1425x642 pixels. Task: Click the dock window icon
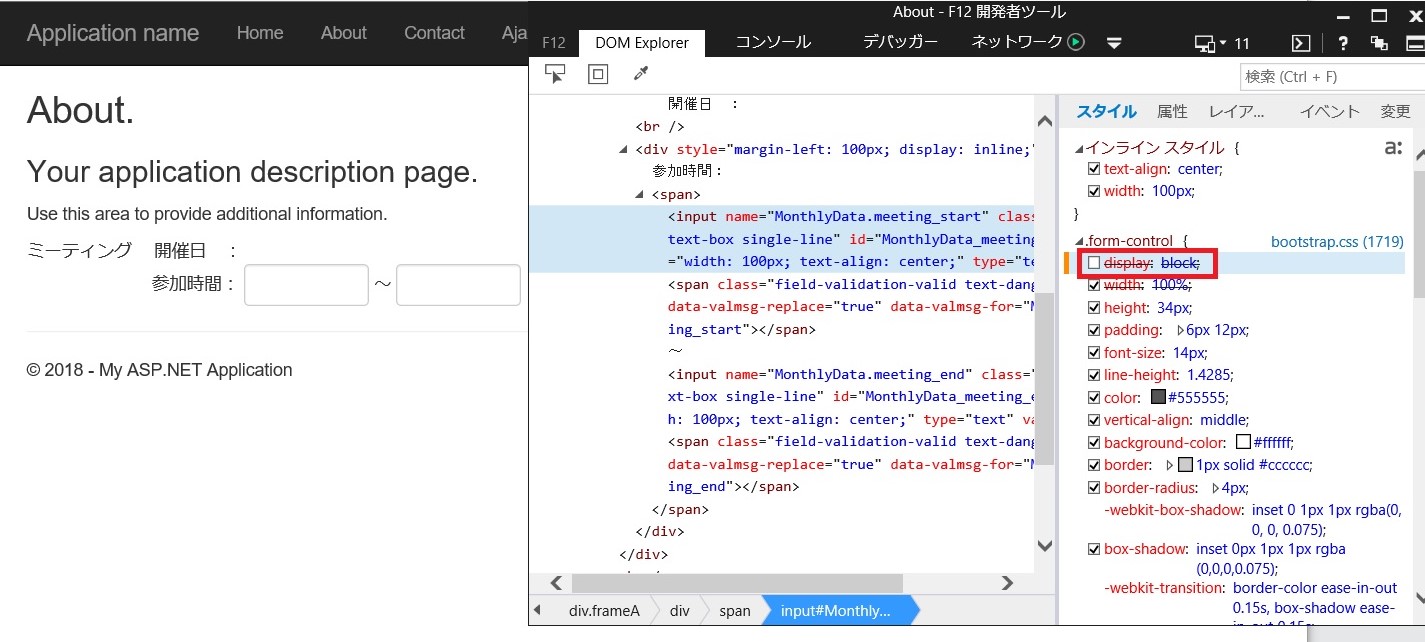coord(1381,42)
